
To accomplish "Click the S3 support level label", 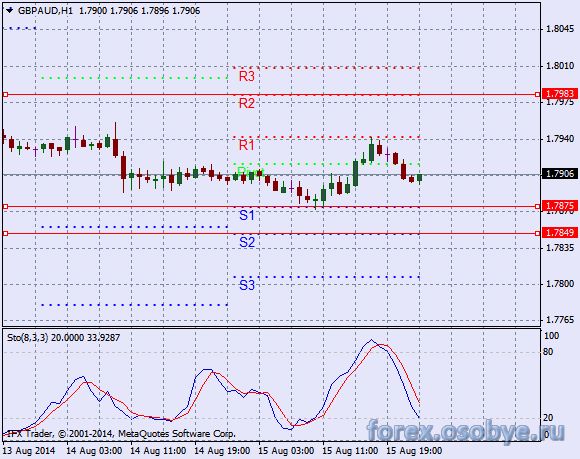I will [x=247, y=286].
